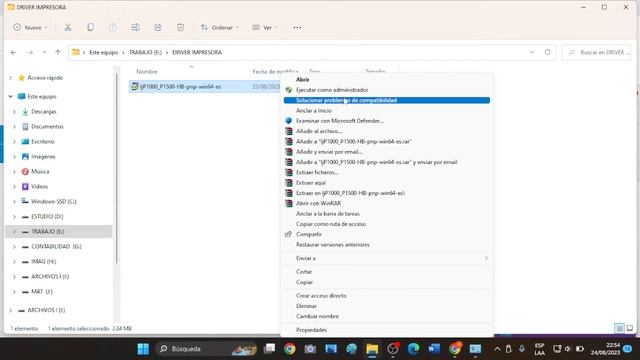Click the Delete trash icon in toolbar

[180, 27]
